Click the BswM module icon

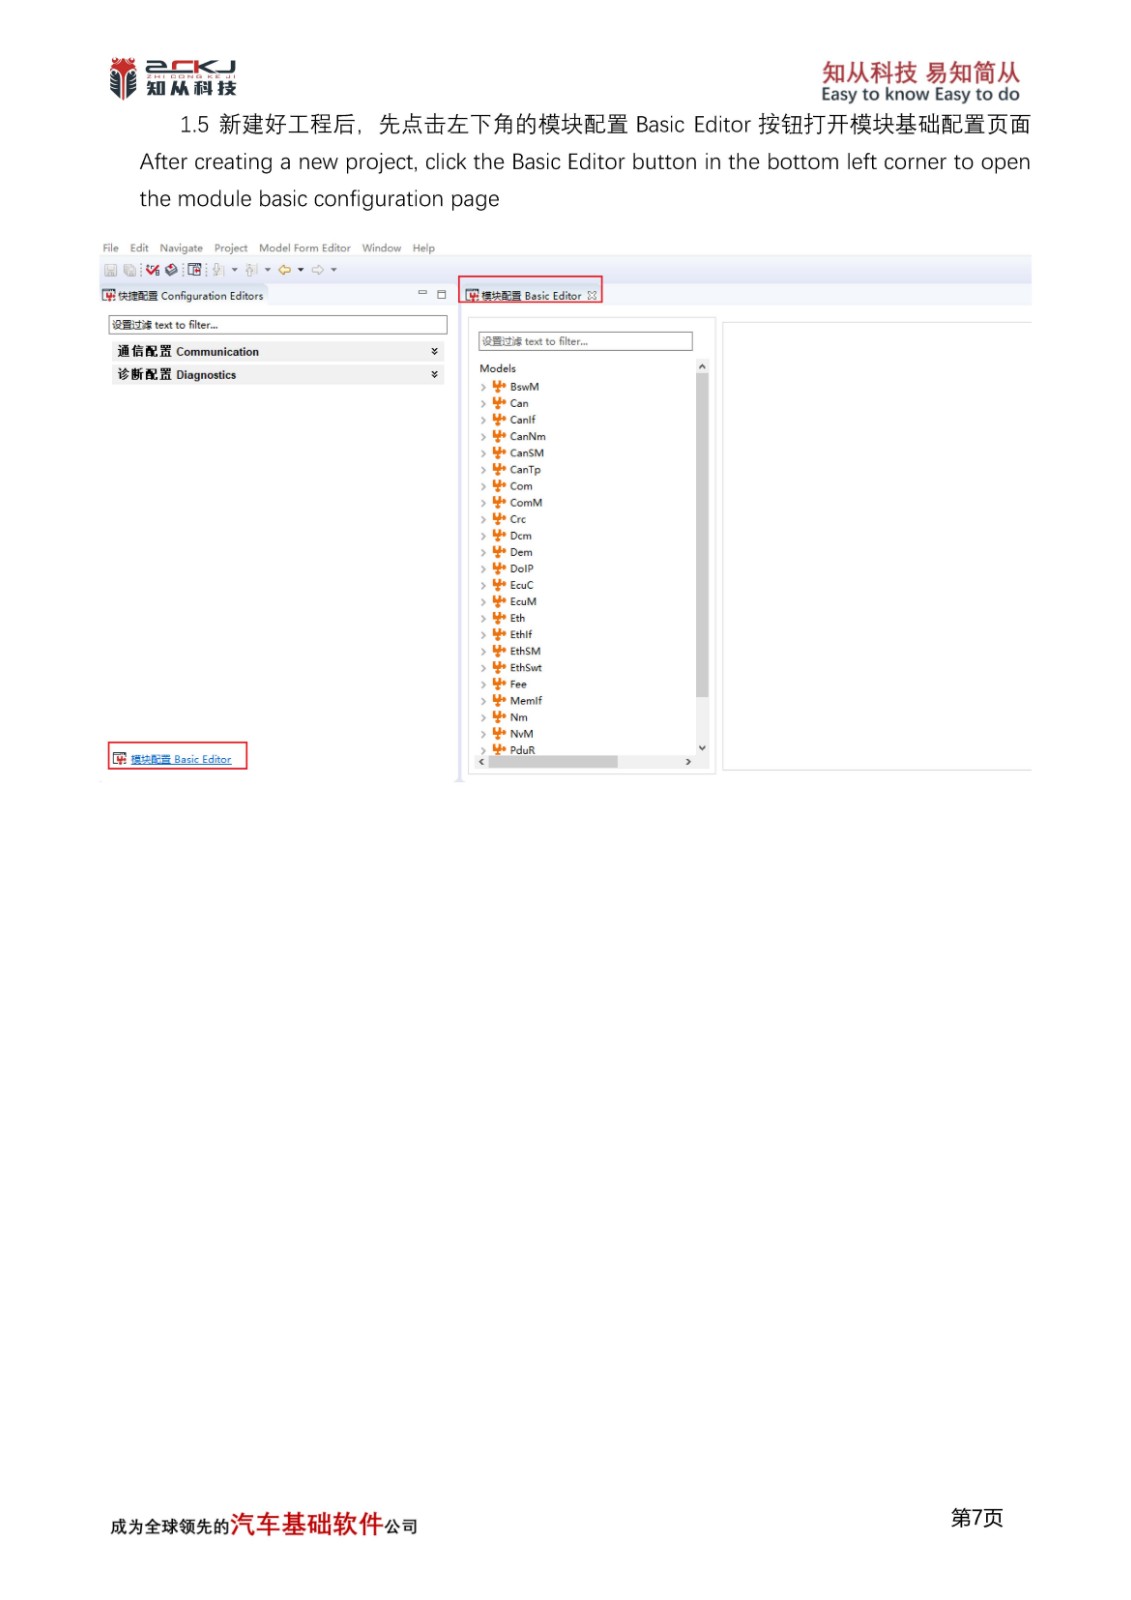click(x=499, y=387)
